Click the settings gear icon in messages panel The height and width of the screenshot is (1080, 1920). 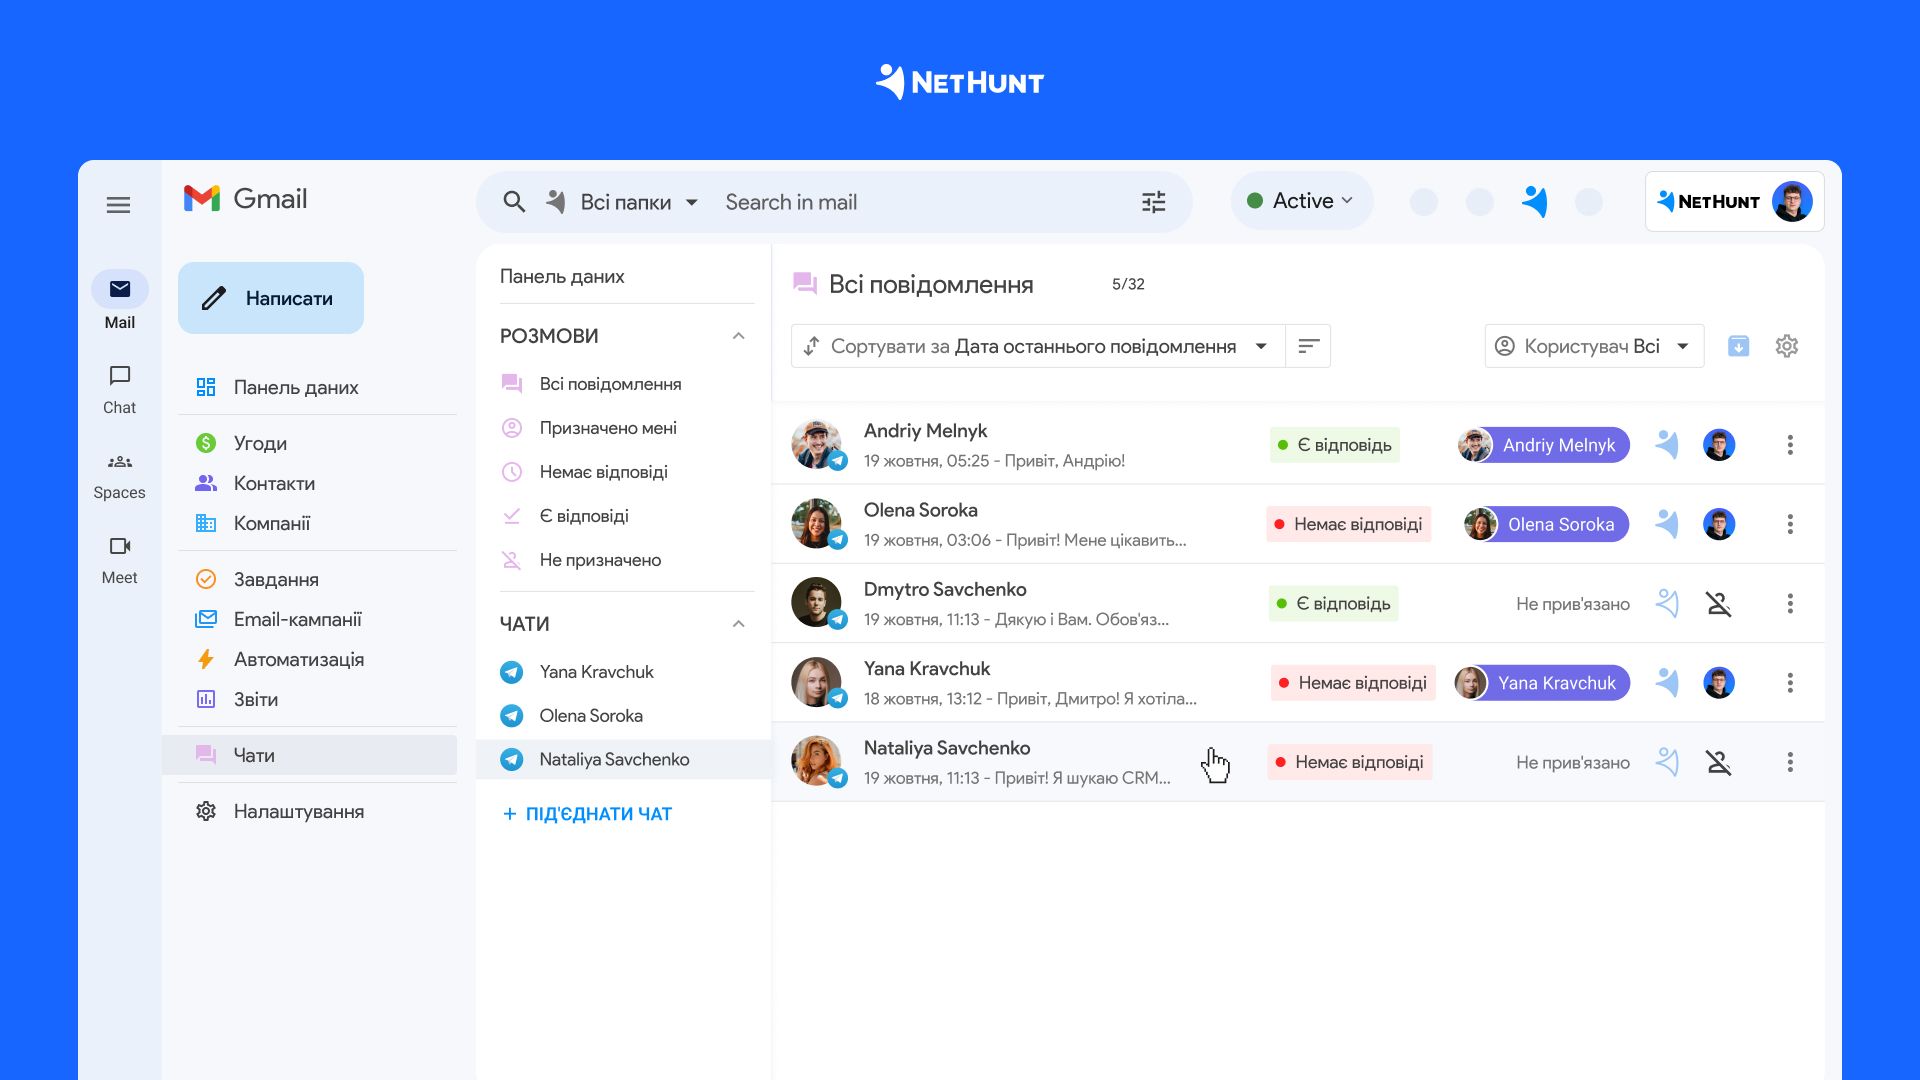[x=1787, y=345]
